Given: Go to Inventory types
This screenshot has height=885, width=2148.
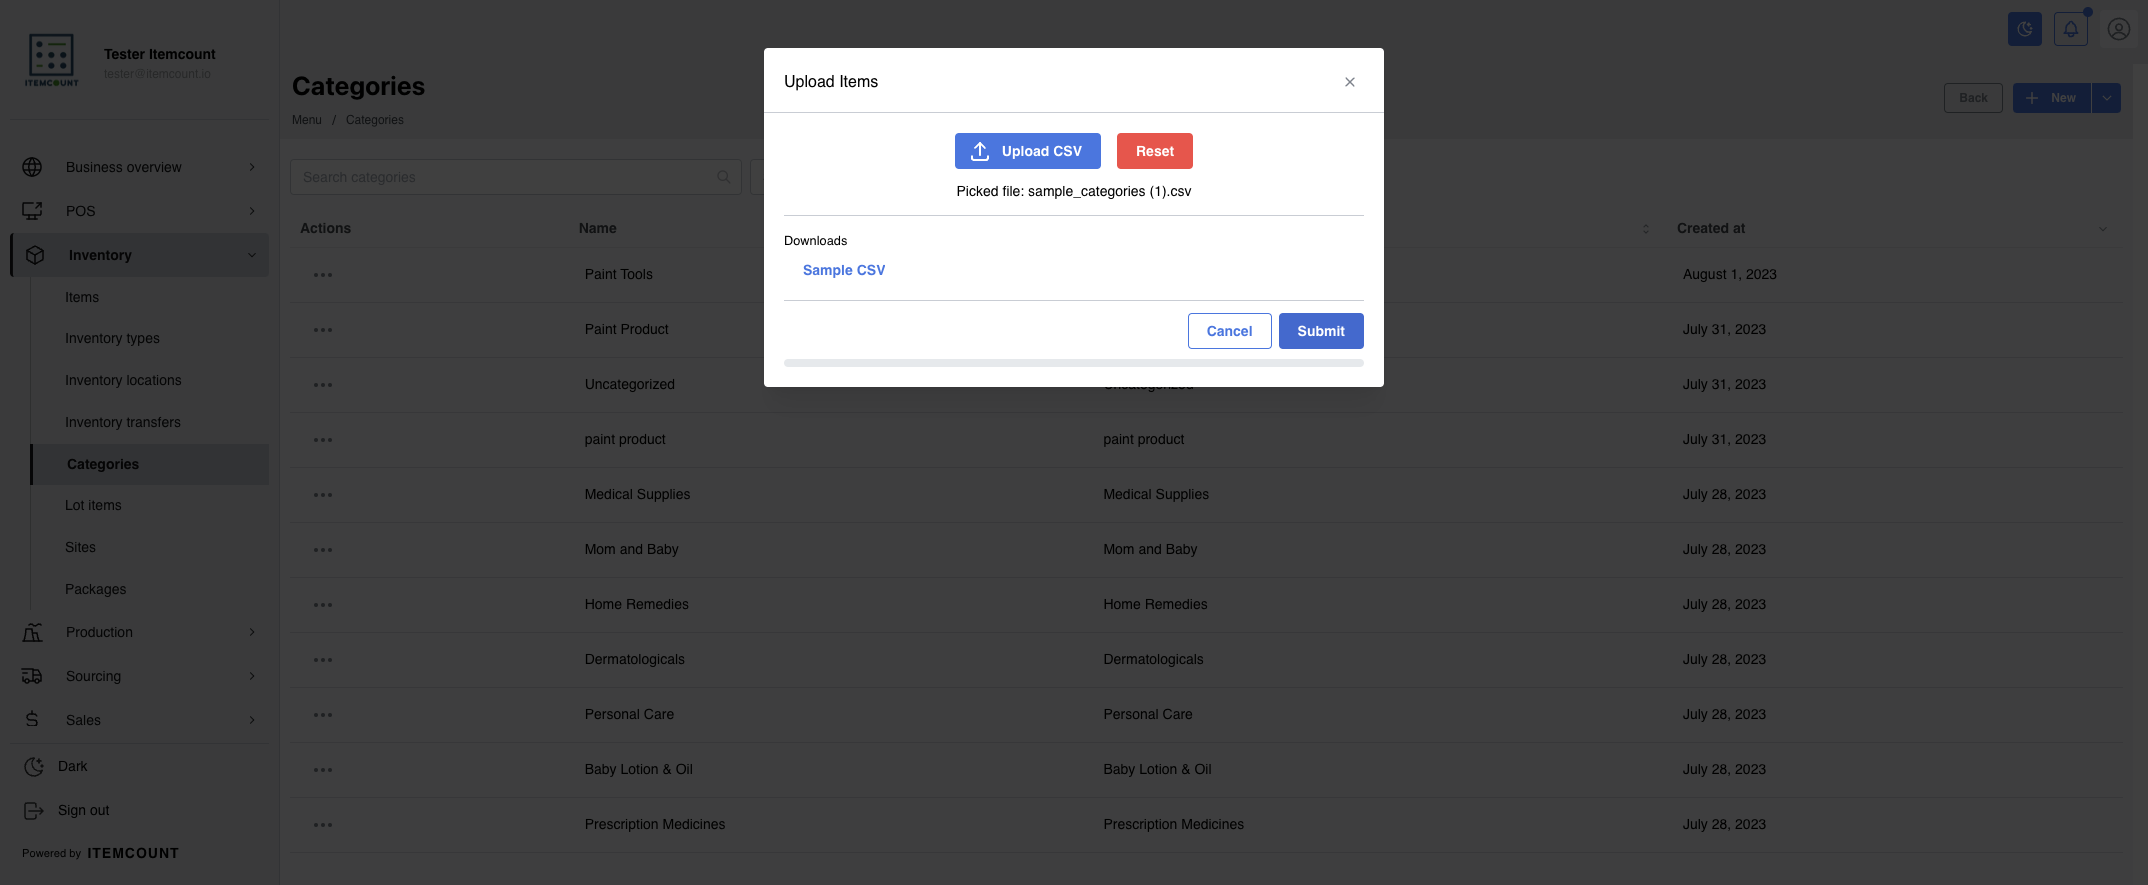Looking at the screenshot, I should pyautogui.click(x=112, y=338).
